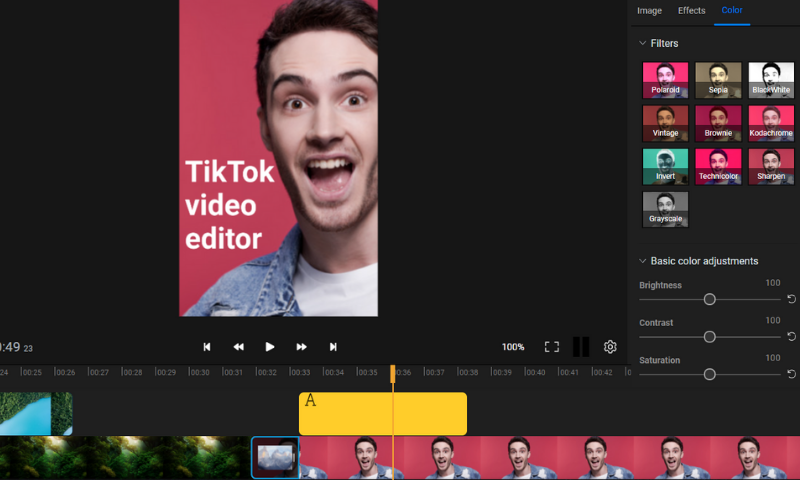Apply the Vintage filter
The height and width of the screenshot is (480, 800).
665,123
